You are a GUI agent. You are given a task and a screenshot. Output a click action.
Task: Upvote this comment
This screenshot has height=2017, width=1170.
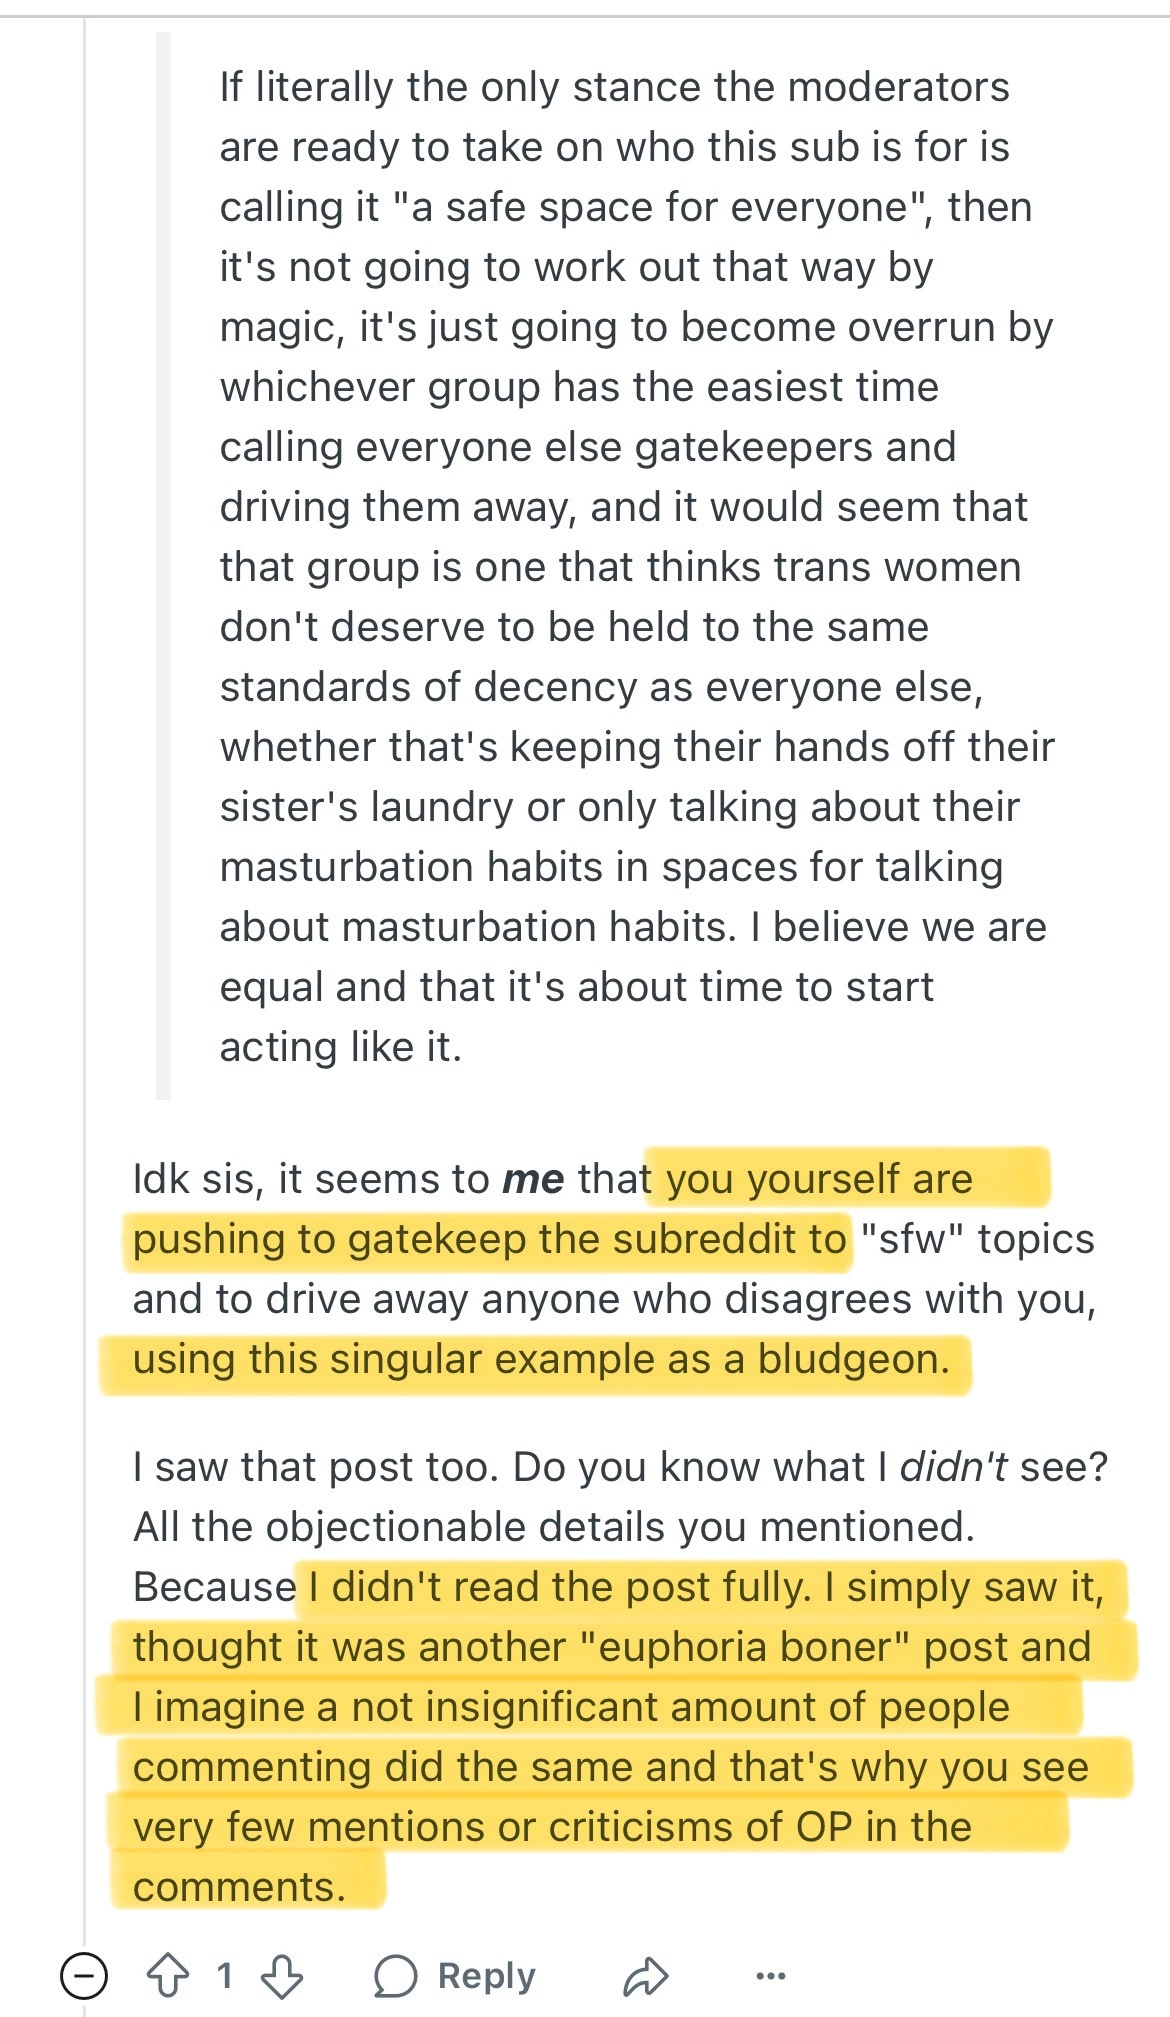pyautogui.click(x=168, y=1976)
